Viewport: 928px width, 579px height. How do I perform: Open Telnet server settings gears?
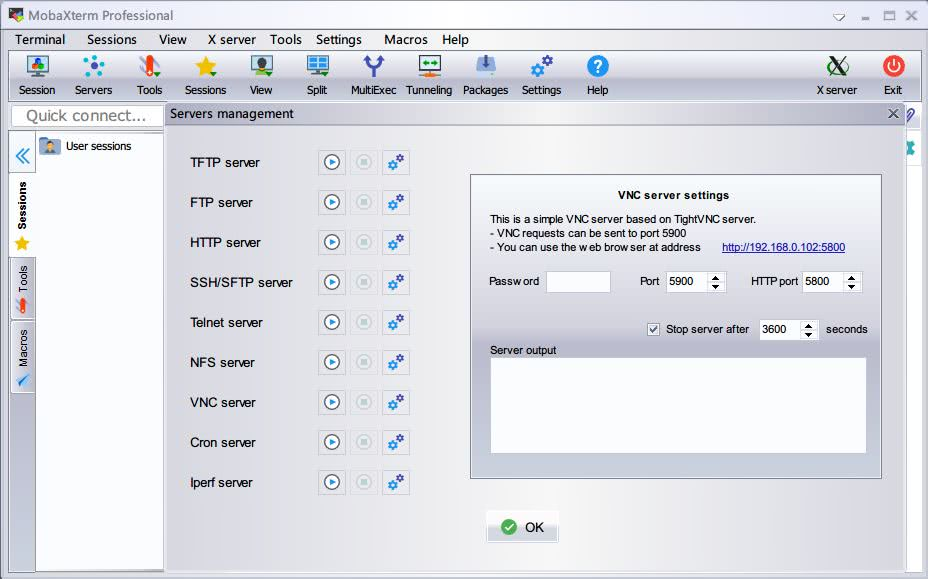(396, 322)
